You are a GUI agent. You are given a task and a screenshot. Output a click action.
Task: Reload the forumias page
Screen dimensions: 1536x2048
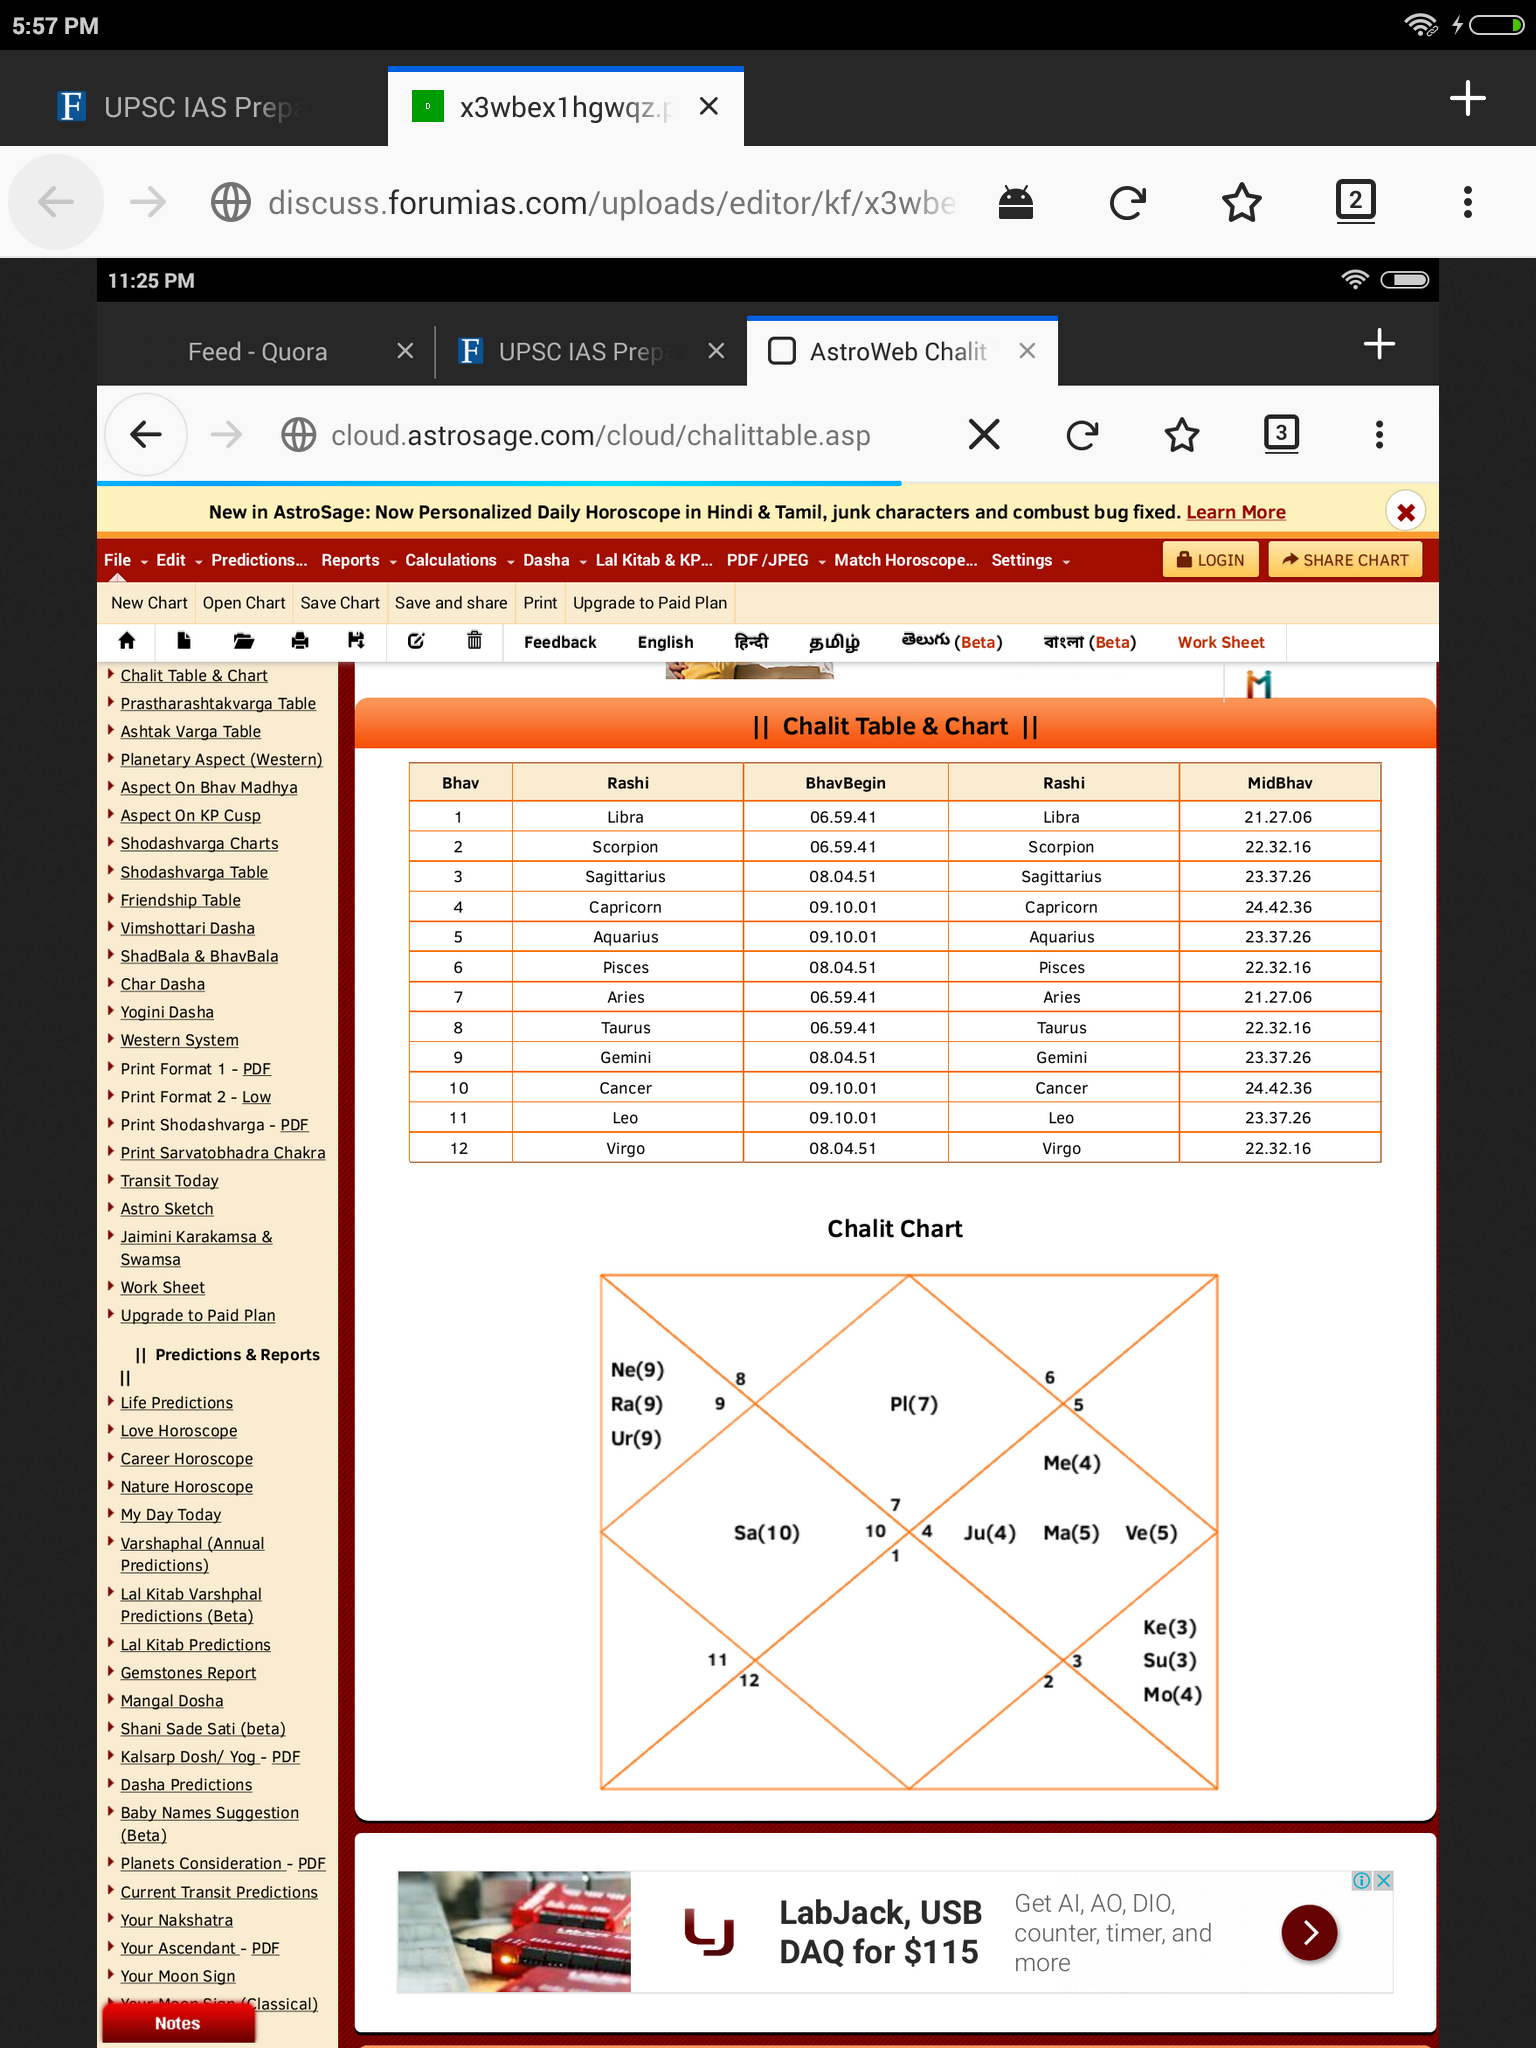point(1128,202)
